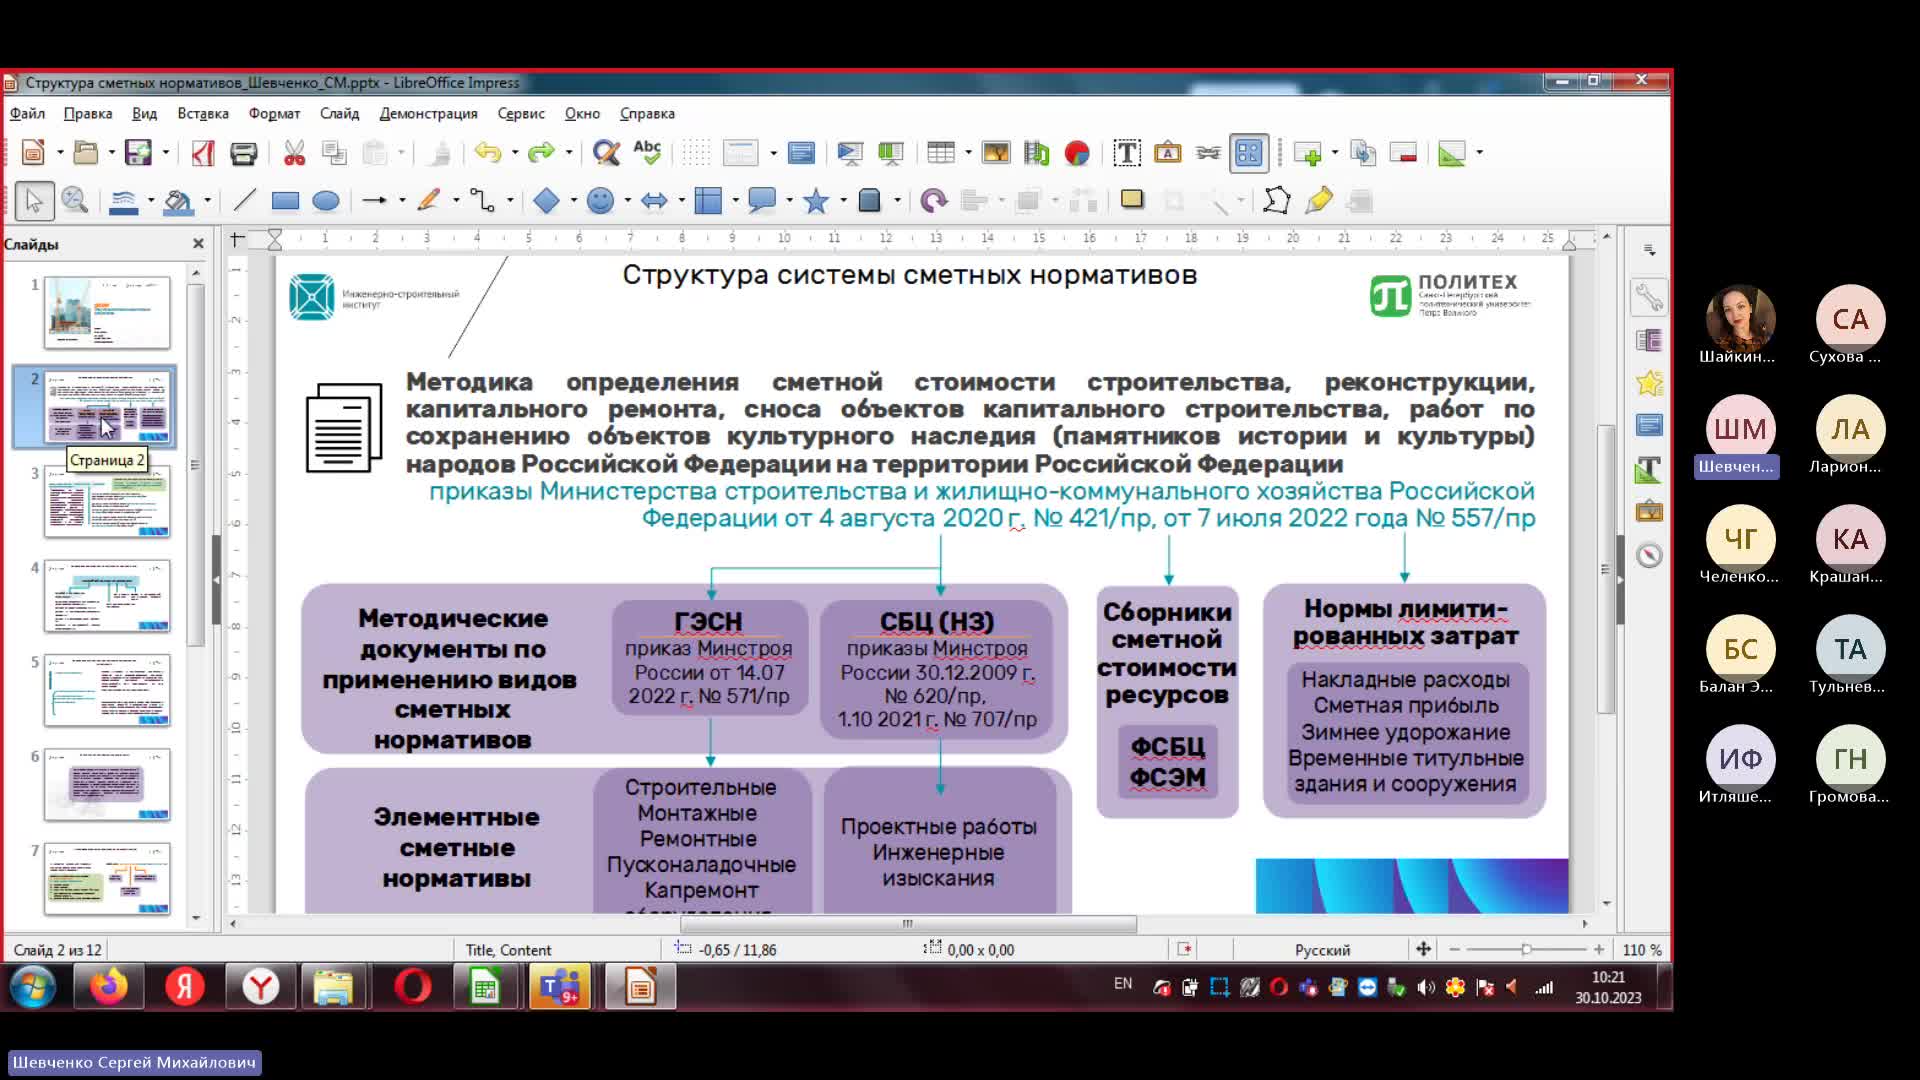Insert Fontwork text
Viewport: 1920px width, 1080px height.
[x=1167, y=153]
